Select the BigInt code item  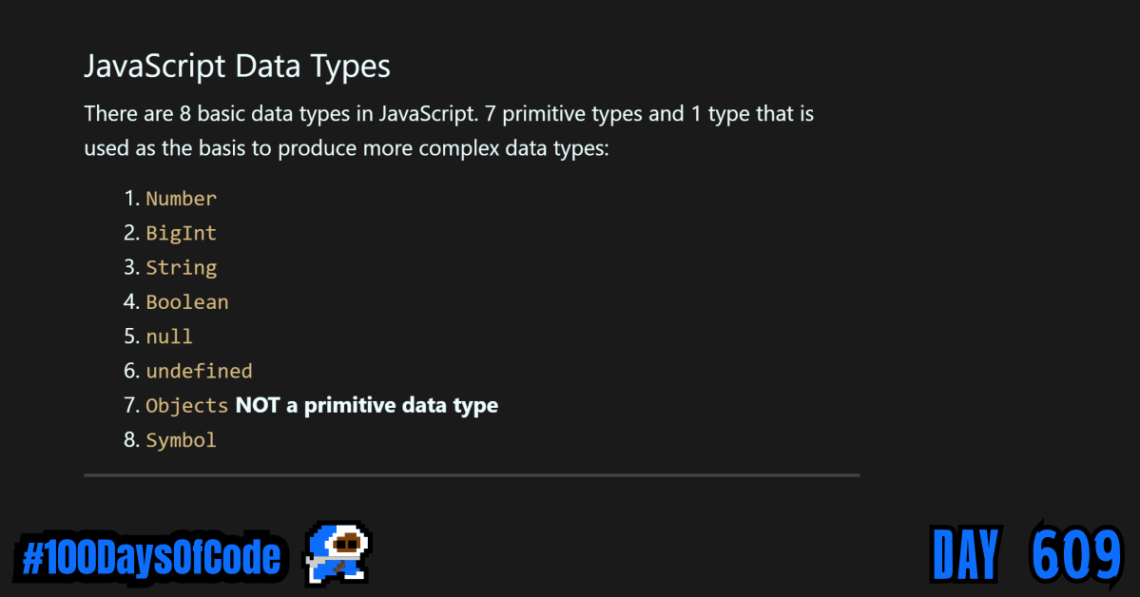click(181, 233)
